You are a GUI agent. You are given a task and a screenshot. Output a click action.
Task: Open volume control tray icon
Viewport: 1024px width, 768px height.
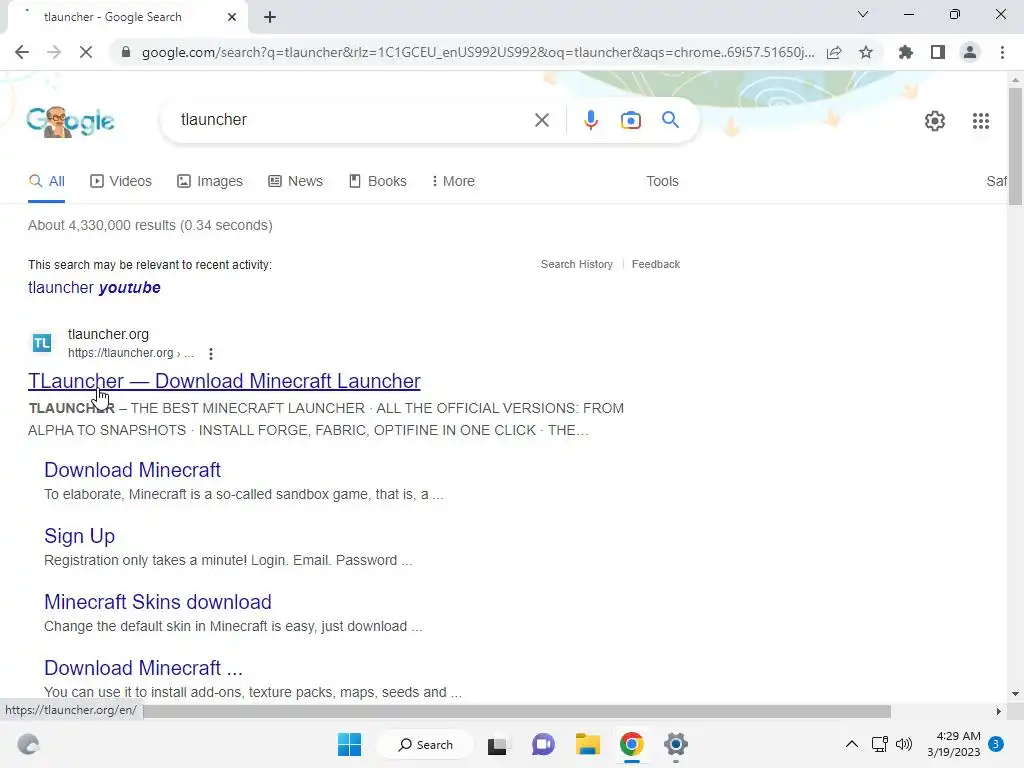(x=904, y=744)
